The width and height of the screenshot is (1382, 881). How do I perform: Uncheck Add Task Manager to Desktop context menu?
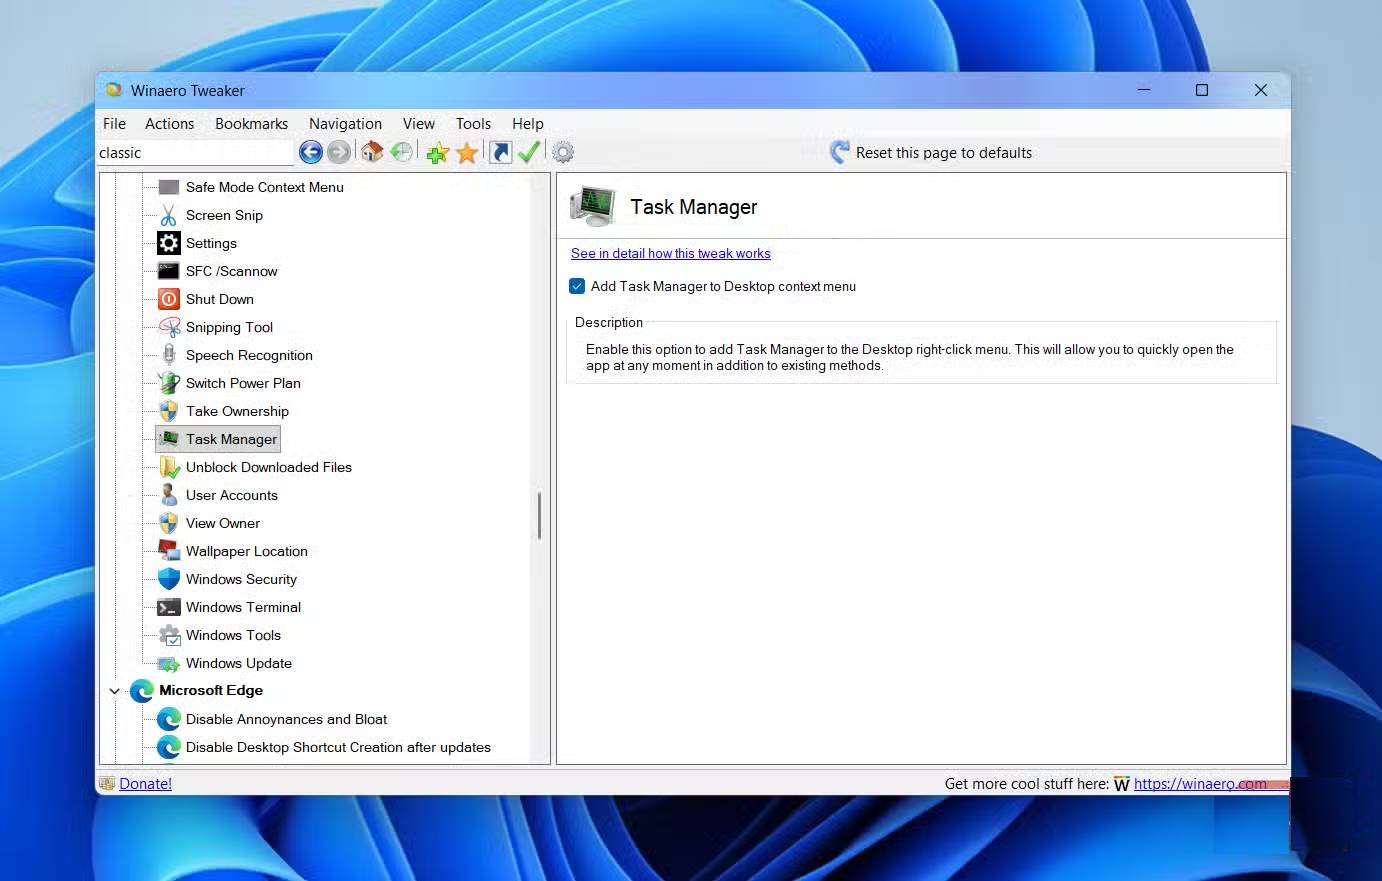point(577,286)
